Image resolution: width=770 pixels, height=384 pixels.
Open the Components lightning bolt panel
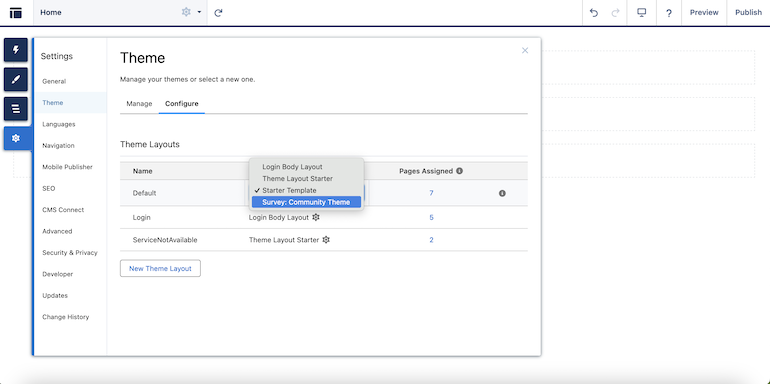coord(16,50)
